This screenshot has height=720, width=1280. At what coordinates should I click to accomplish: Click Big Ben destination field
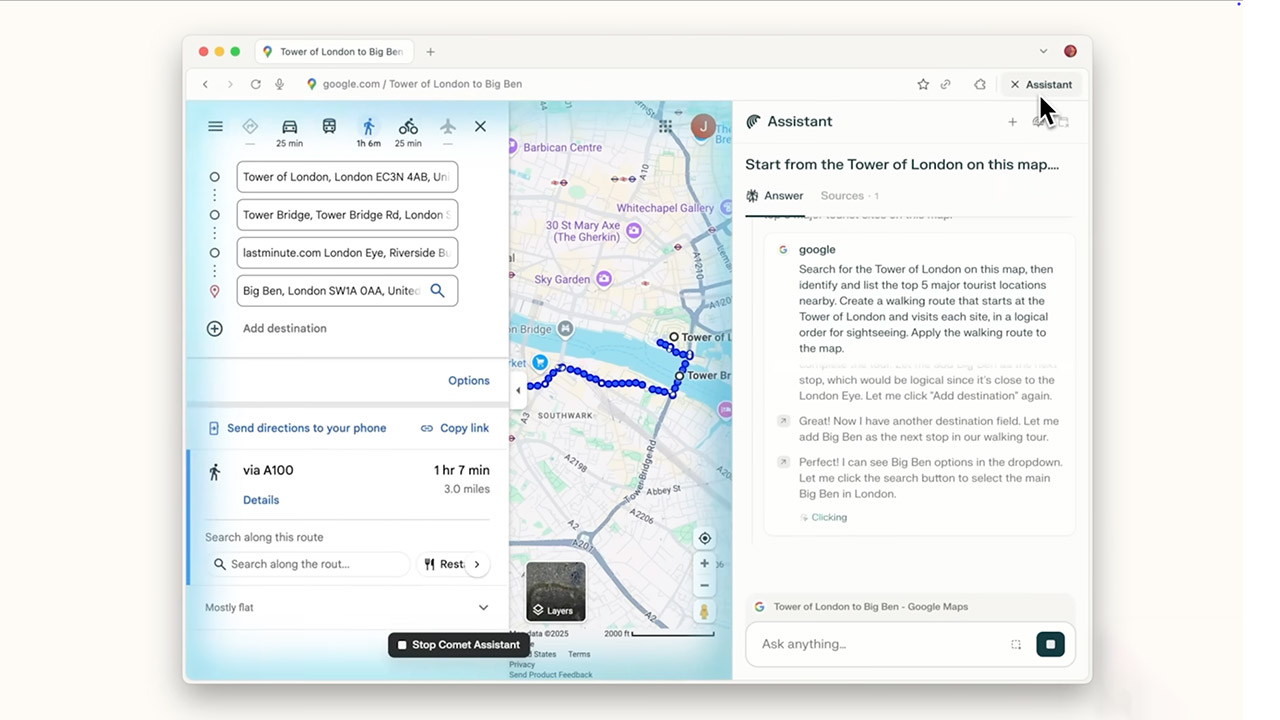(x=347, y=291)
